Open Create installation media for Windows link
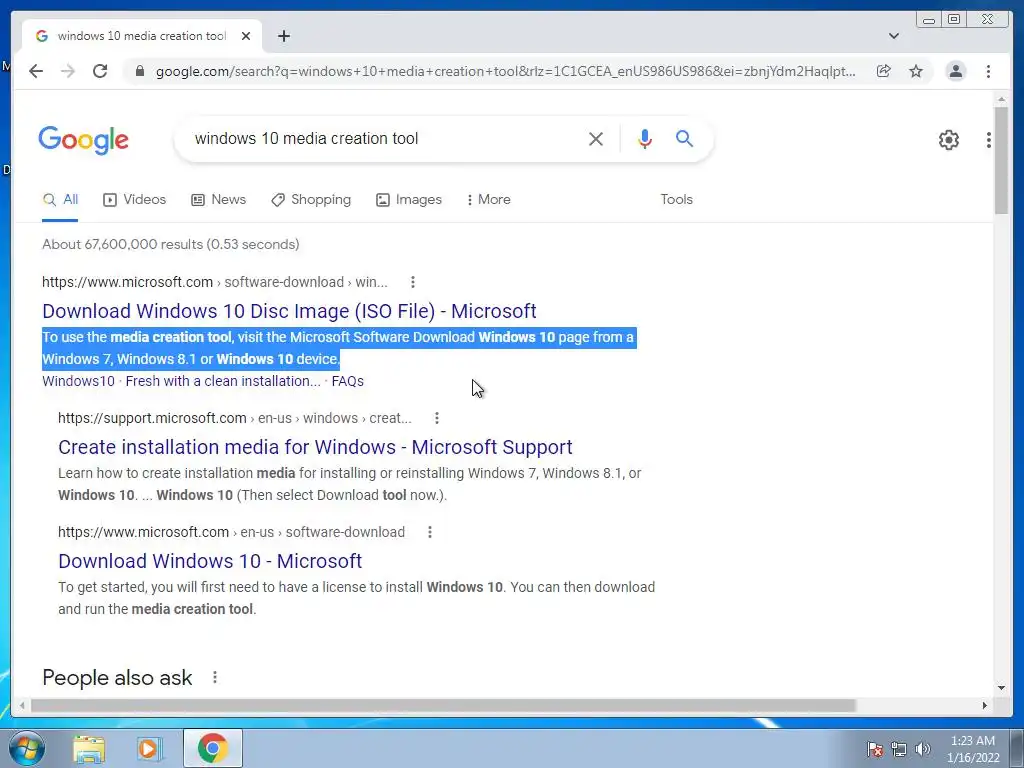The image size is (1024, 768). coord(315,447)
